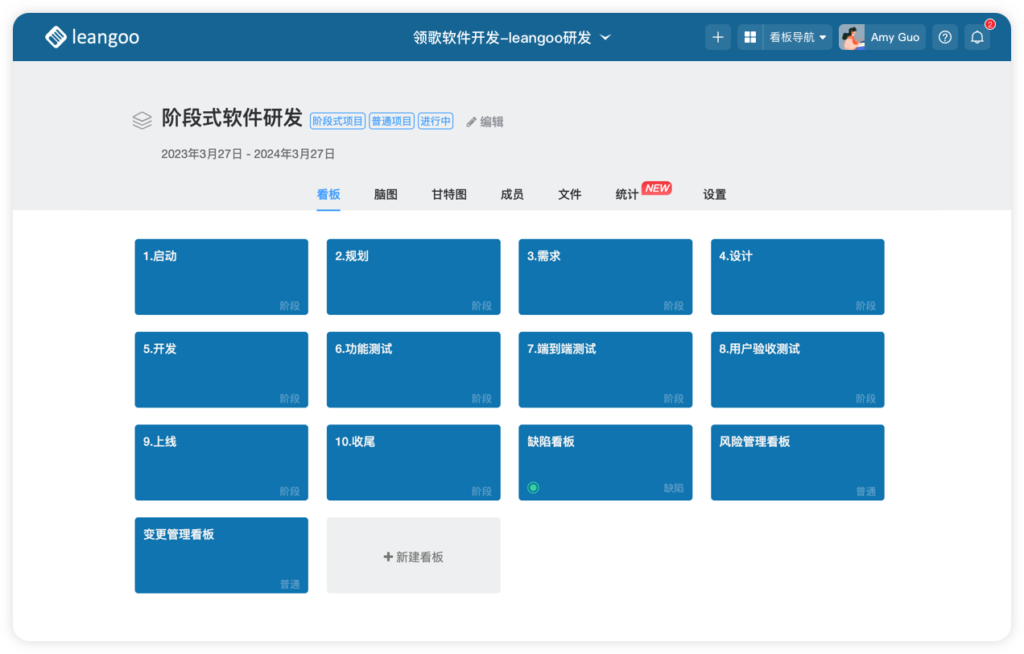Viewport: 1024px width, 654px height.
Task: Open the 设置 tab
Action: pyautogui.click(x=714, y=194)
